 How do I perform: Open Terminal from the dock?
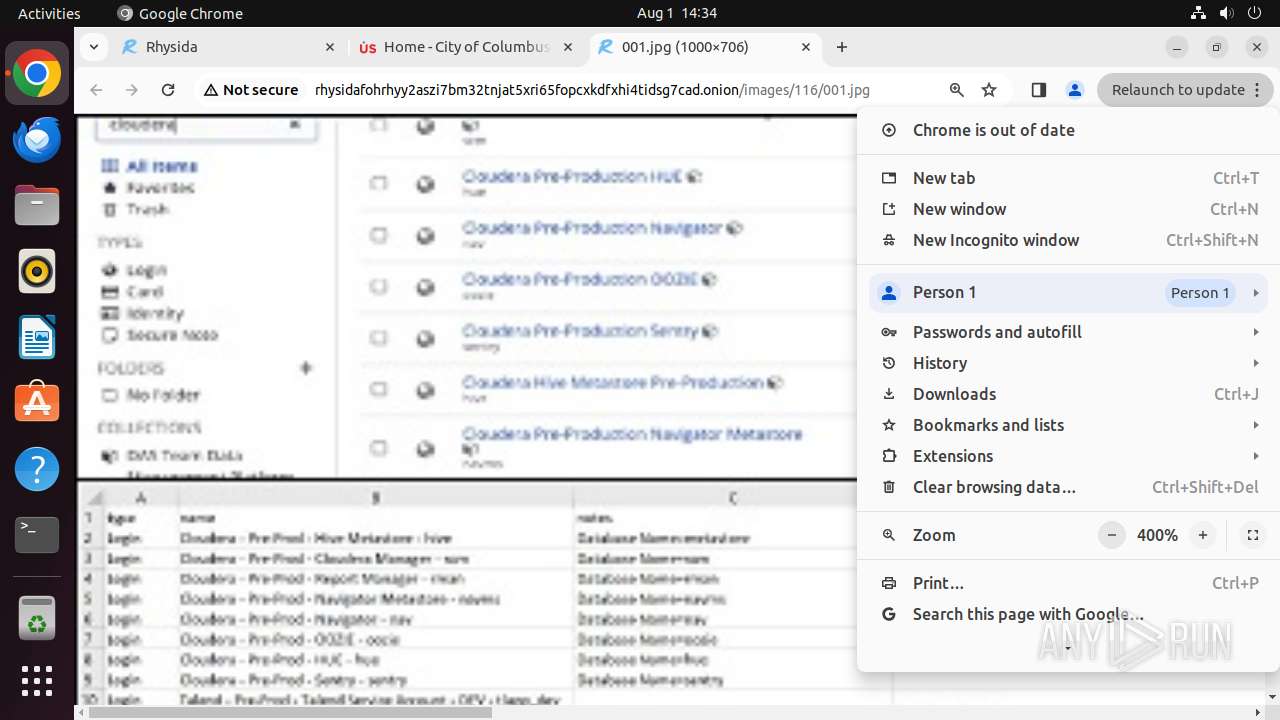37,534
